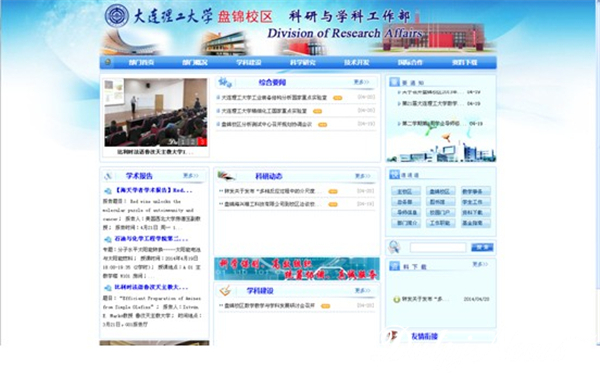This screenshot has height=376, width=600.
Task: Click the icon beside 友情链接 heading
Action: pyautogui.click(x=392, y=336)
